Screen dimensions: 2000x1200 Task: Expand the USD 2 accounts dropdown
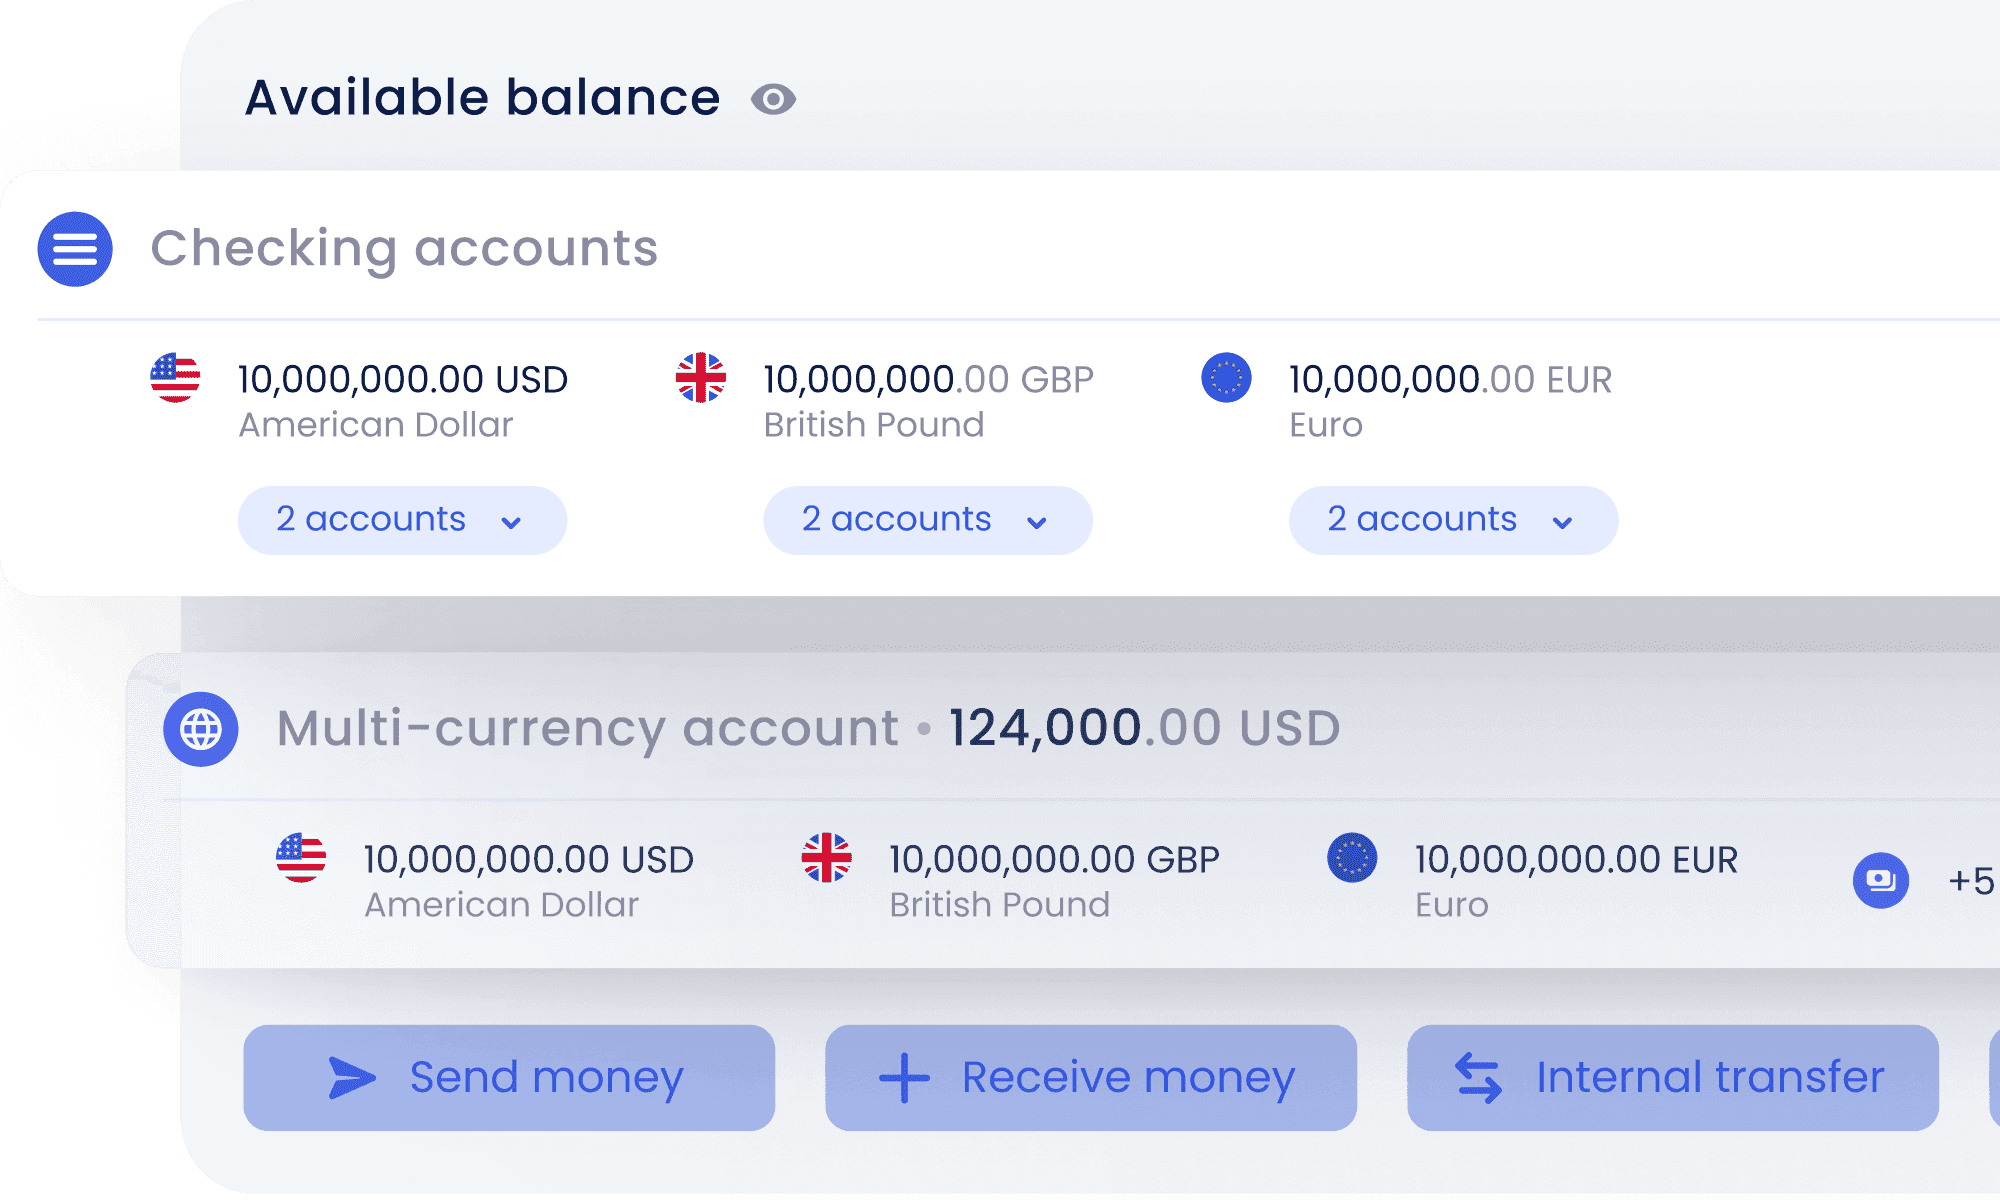402,520
